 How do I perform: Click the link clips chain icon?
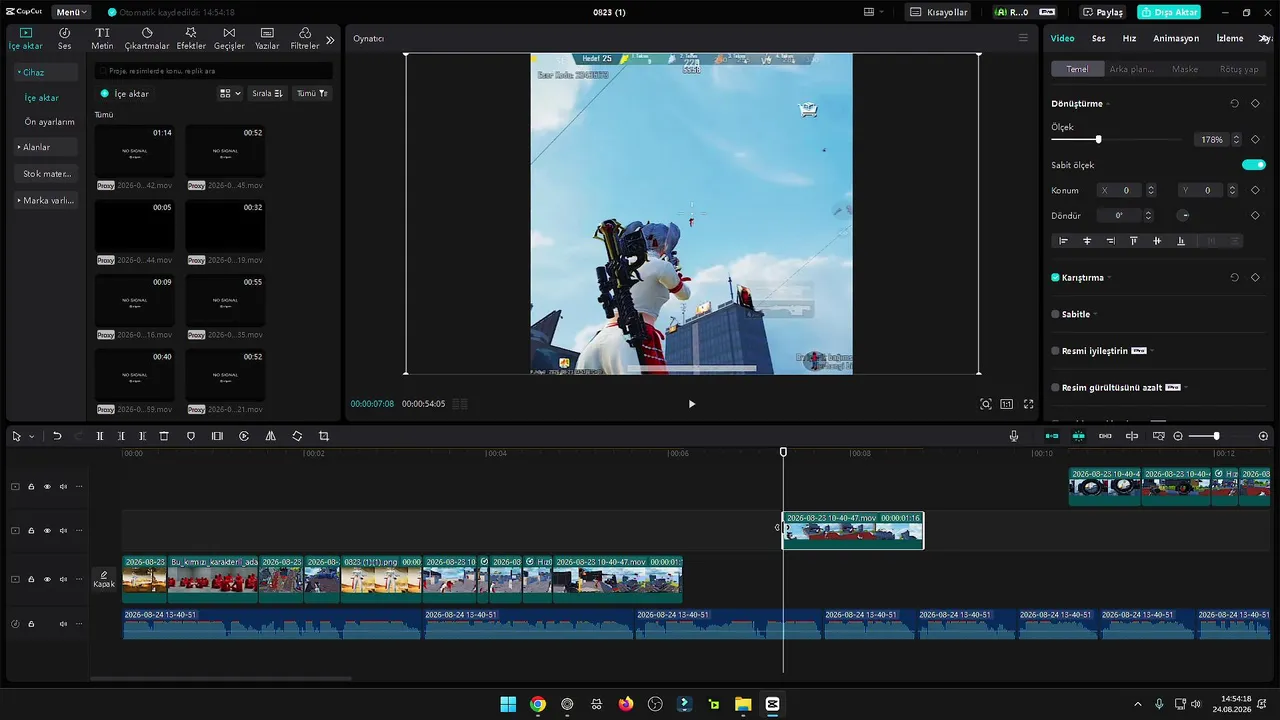1105,436
